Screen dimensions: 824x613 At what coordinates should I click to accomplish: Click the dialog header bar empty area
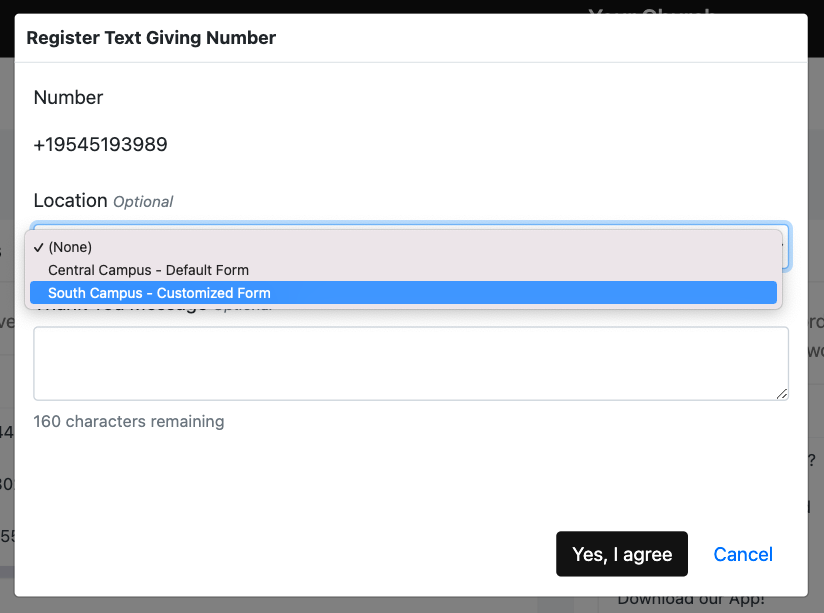[540, 38]
